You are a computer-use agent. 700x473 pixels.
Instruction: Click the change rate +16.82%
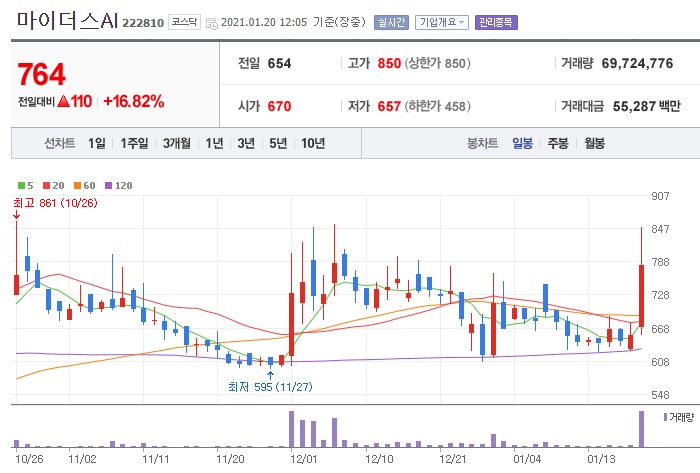[x=133, y=101]
